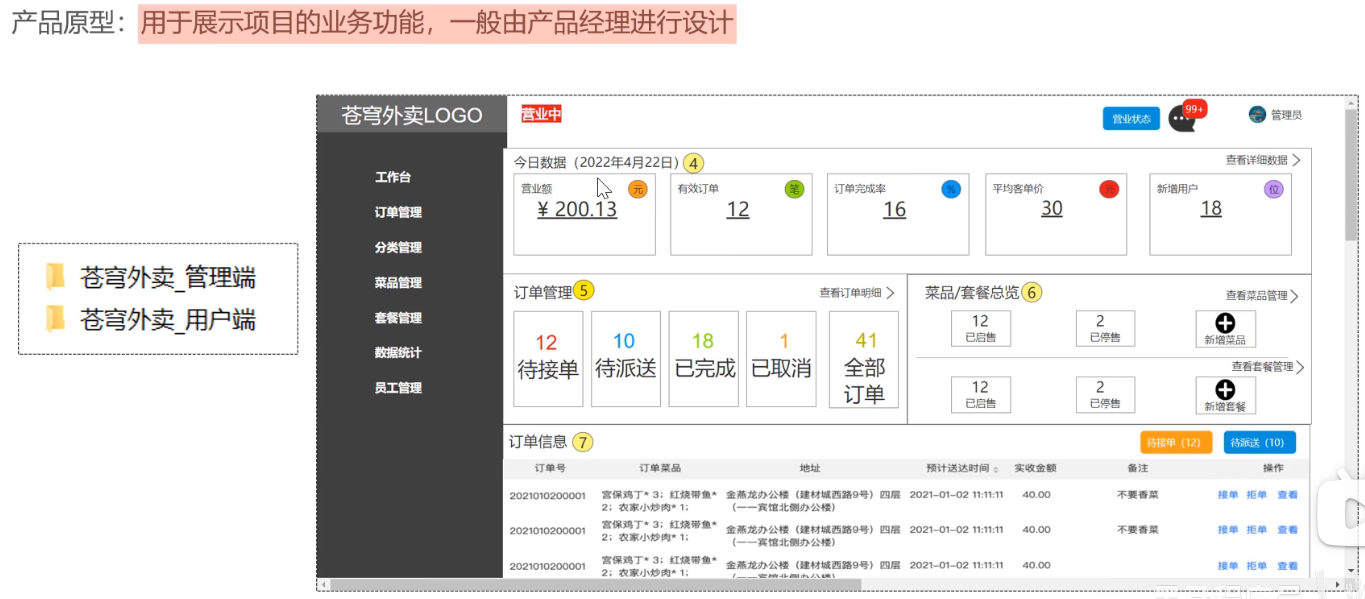The height and width of the screenshot is (599, 1365).
Task: Click the administrator avatar icon
Action: tap(1257, 115)
